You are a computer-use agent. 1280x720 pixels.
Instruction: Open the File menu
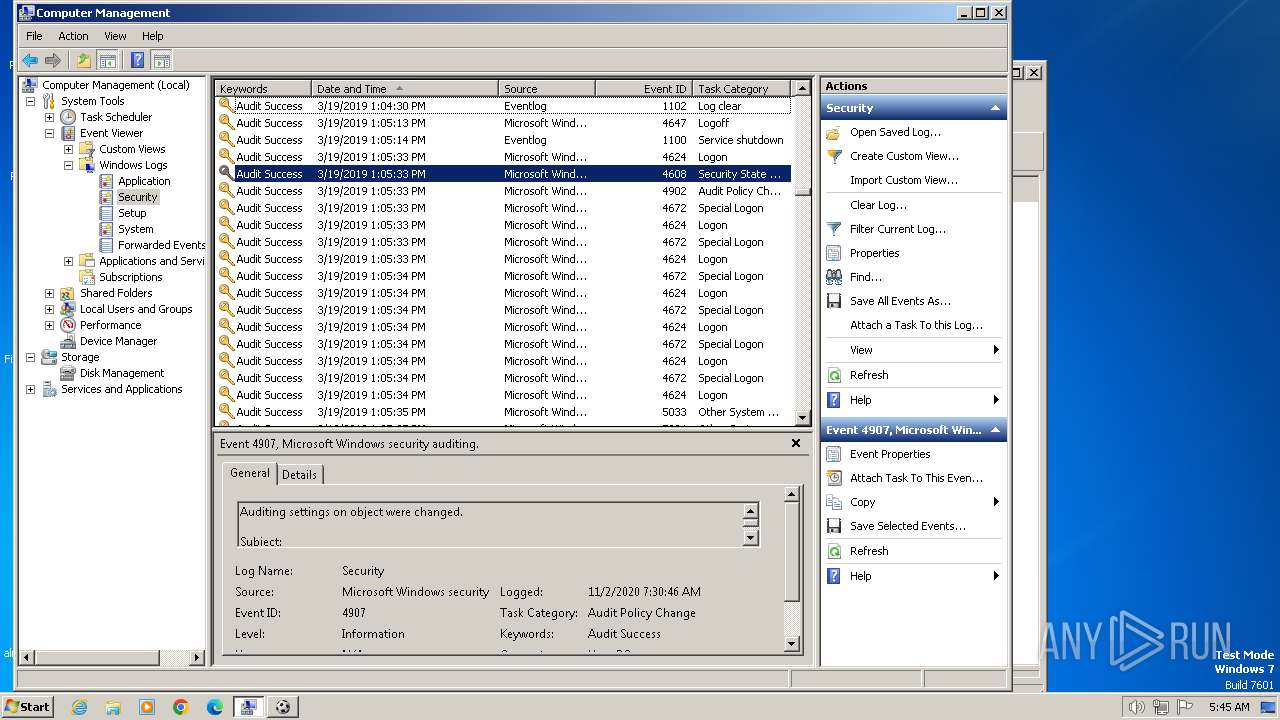tap(34, 36)
